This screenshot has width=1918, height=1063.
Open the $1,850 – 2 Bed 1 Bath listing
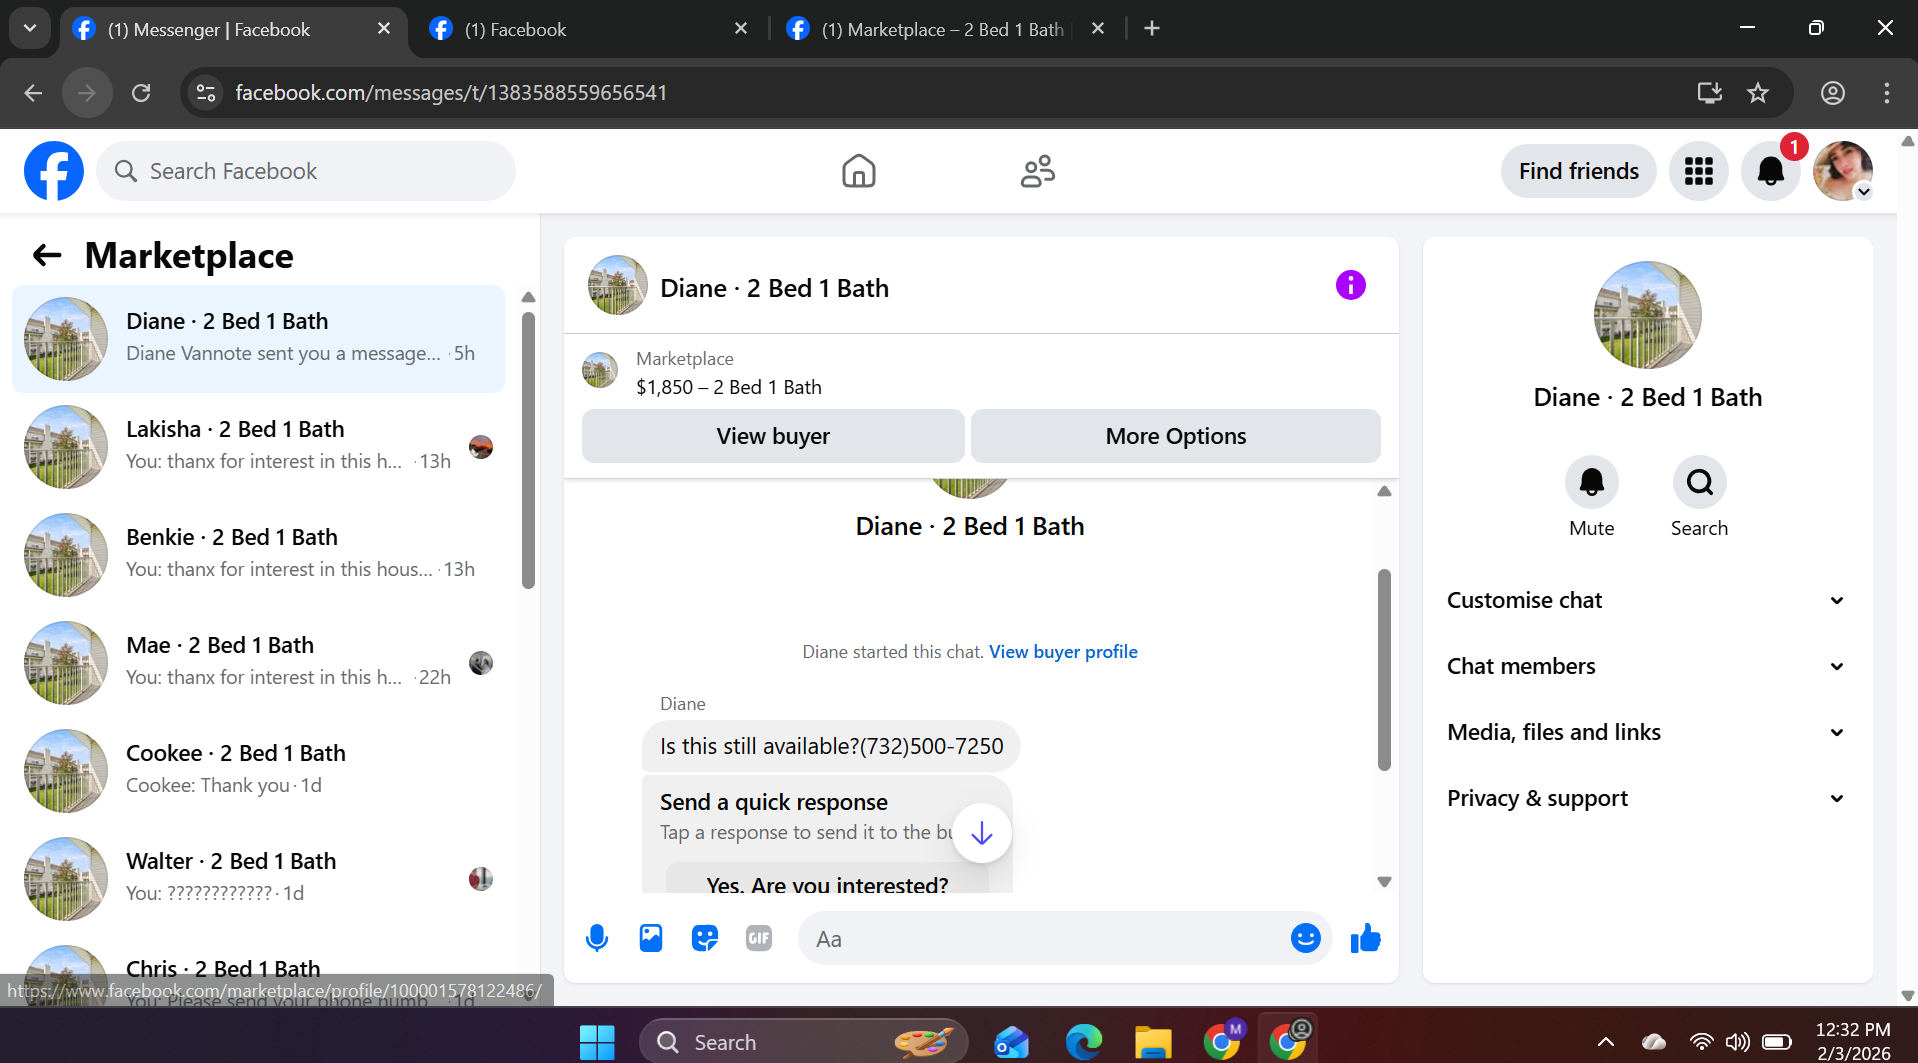[729, 387]
